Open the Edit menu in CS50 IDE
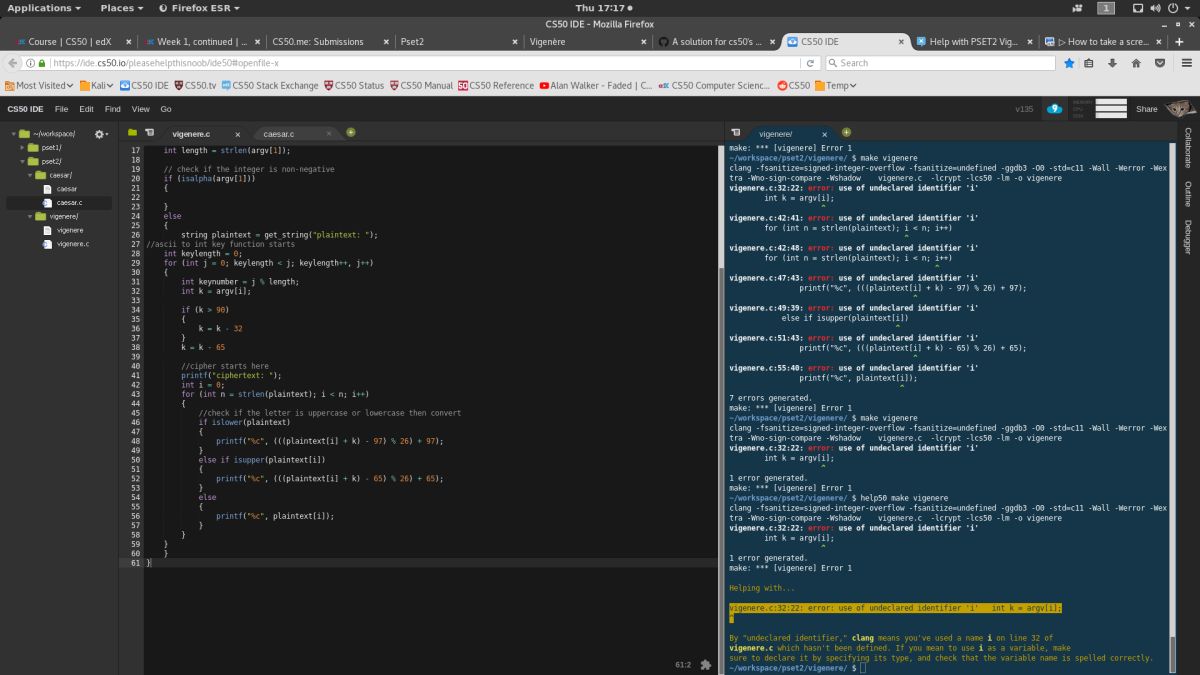1200x675 pixels. tap(87, 109)
